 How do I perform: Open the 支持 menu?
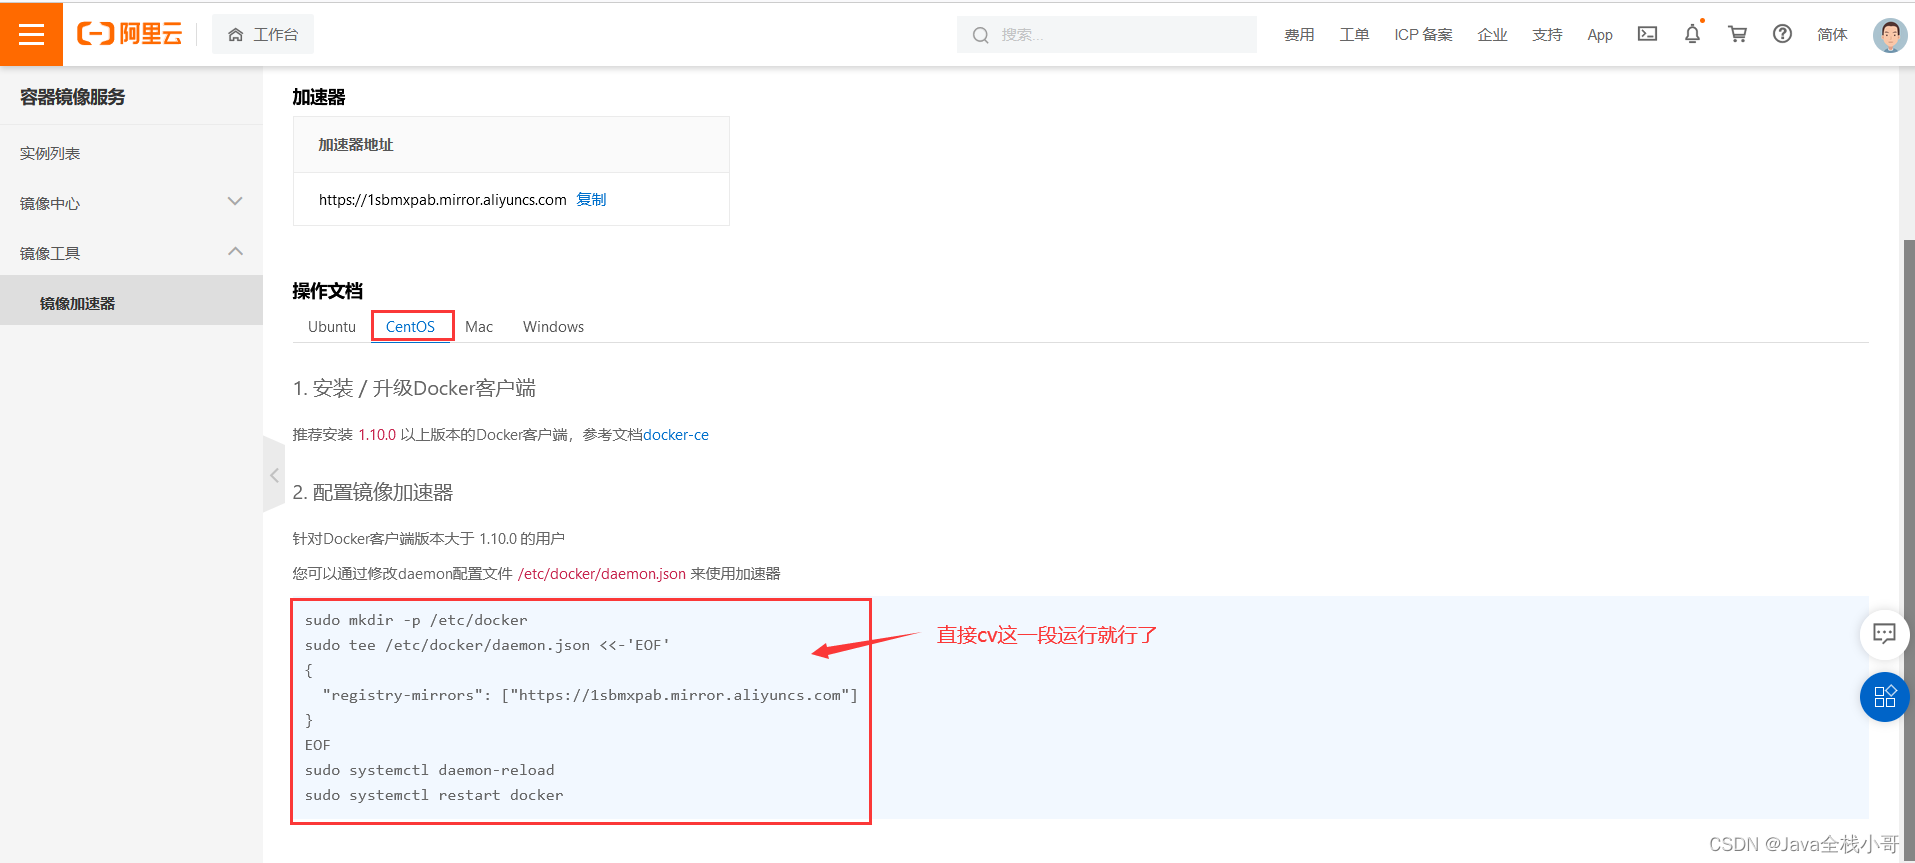[1547, 35]
